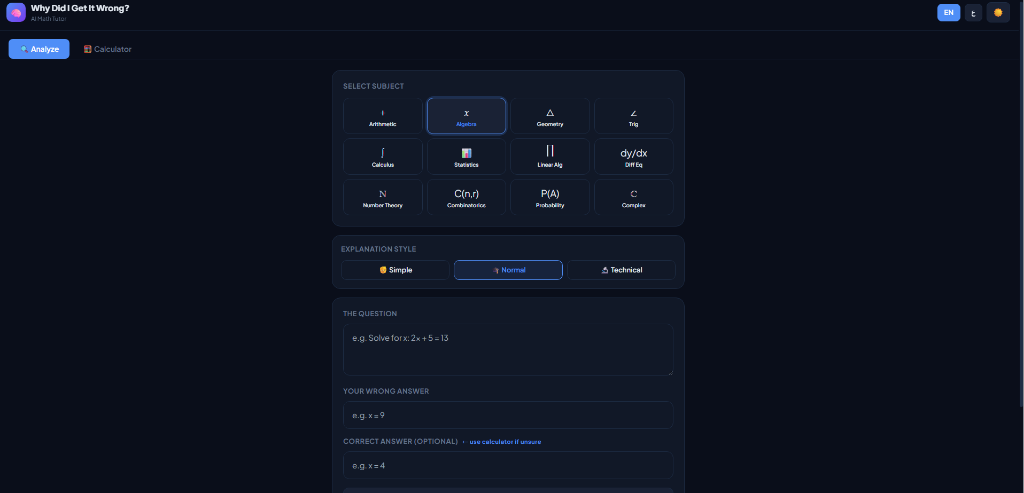This screenshot has width=1024, height=493.
Task: Click into The Question text area
Action: point(508,350)
